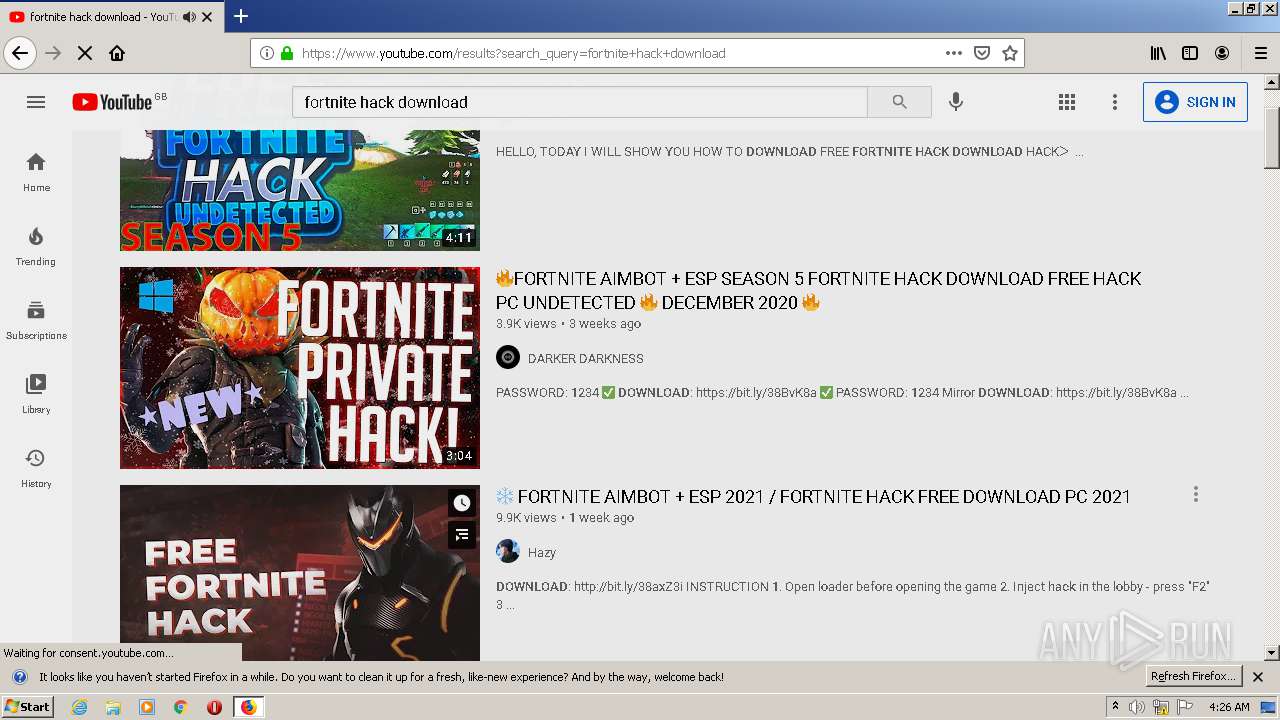Click the Refresh Firefox button
The width and height of the screenshot is (1280, 720).
click(1193, 677)
